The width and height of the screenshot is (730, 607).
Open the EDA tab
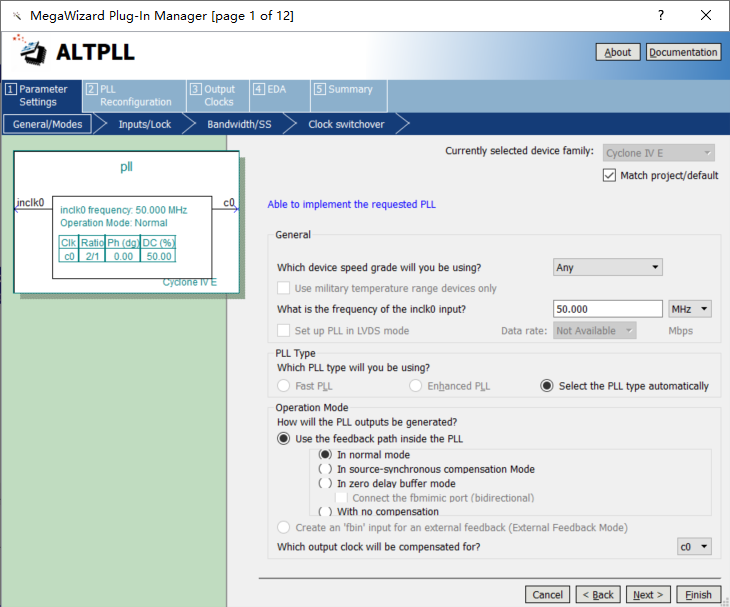280,95
